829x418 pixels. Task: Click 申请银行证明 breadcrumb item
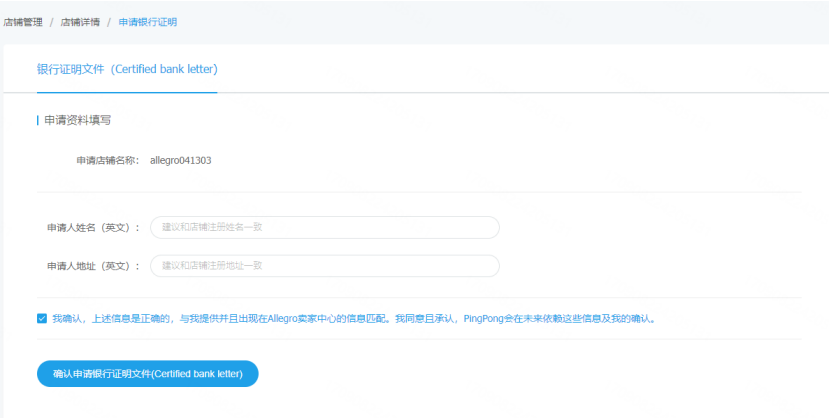point(148,22)
